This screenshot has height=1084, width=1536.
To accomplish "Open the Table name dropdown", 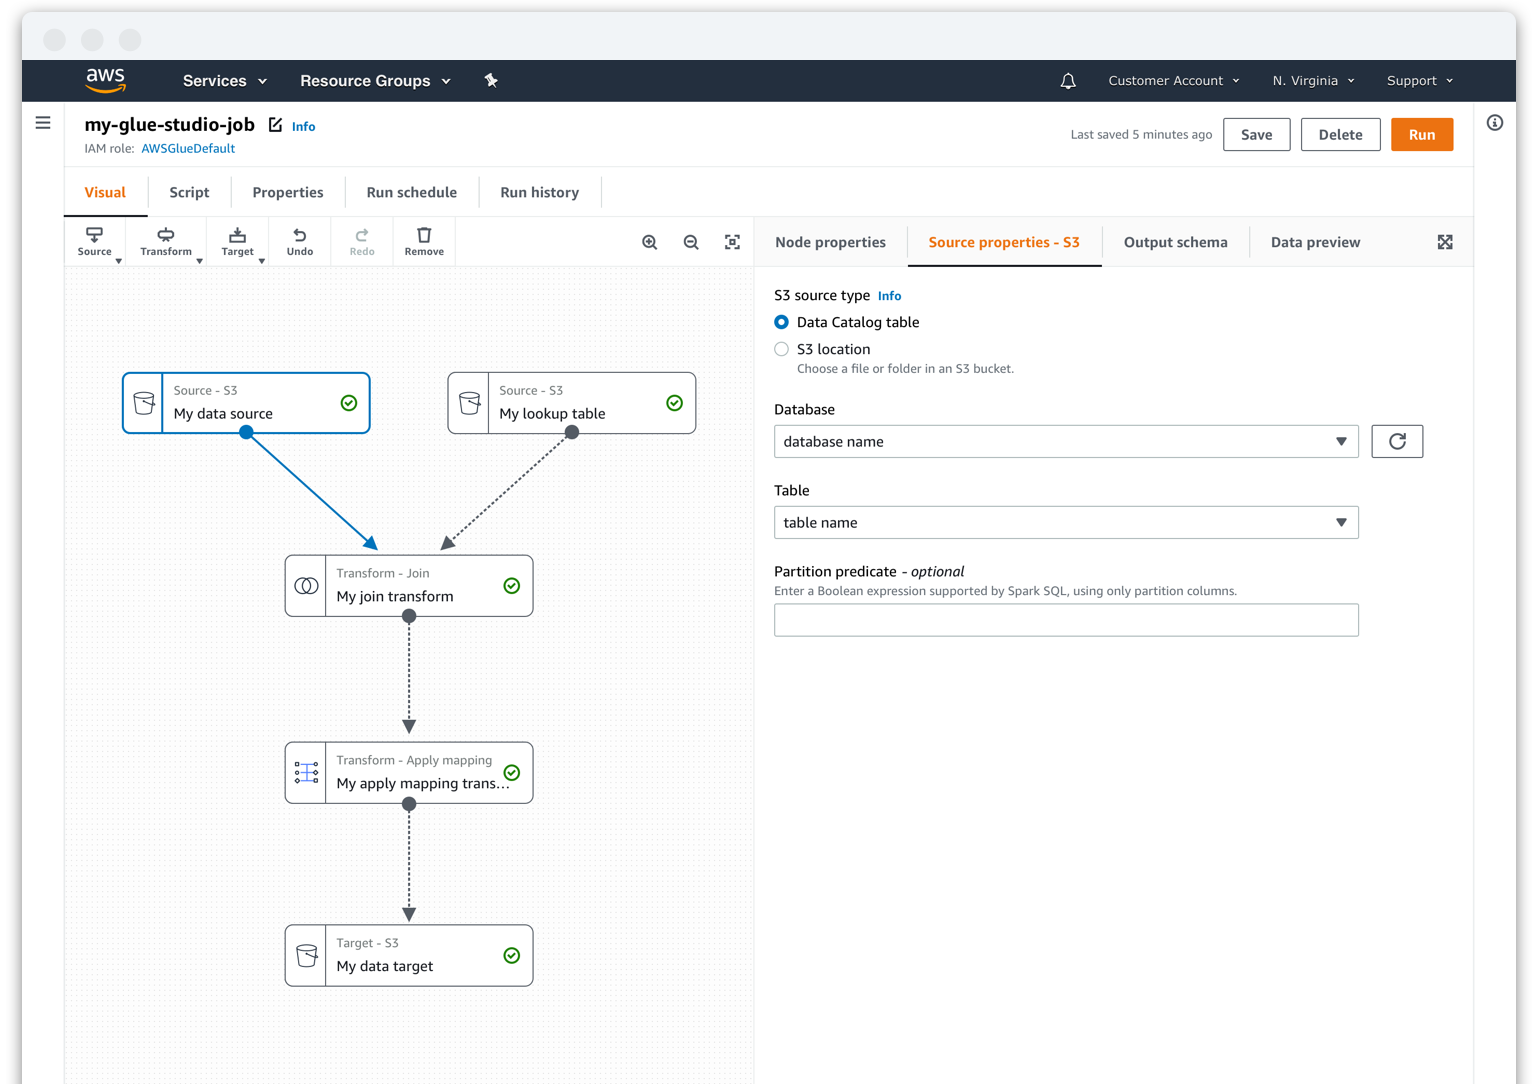I will (x=1066, y=522).
